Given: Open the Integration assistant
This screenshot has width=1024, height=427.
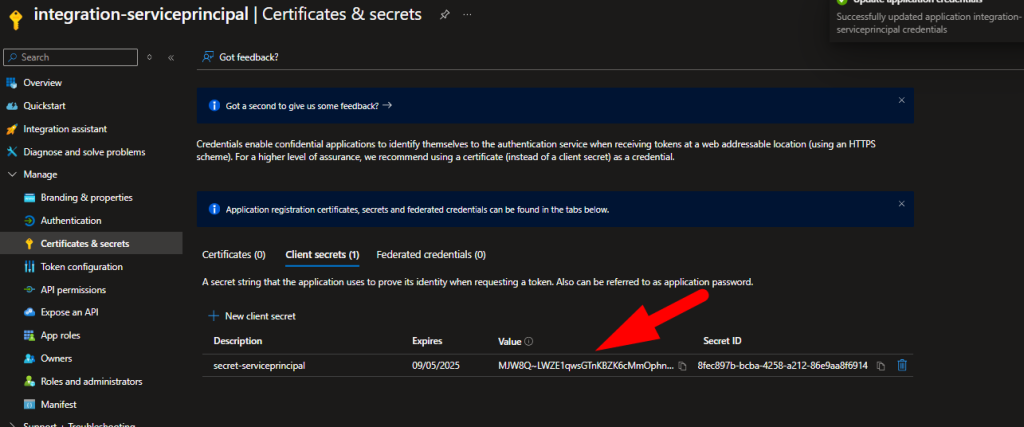Looking at the screenshot, I should 64,129.
